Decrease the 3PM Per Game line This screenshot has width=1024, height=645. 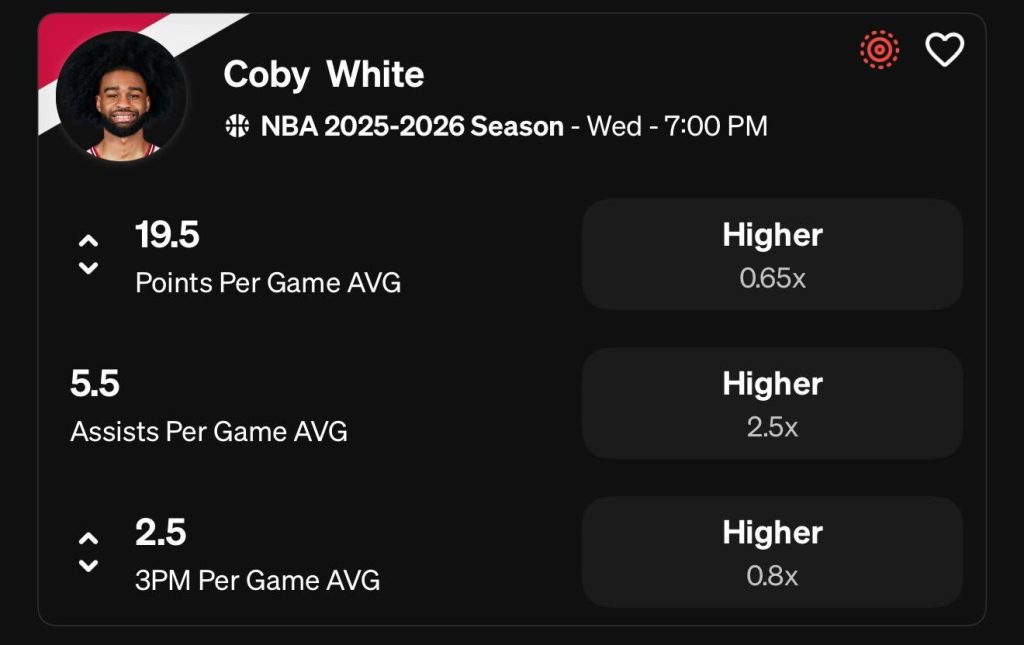[x=88, y=566]
